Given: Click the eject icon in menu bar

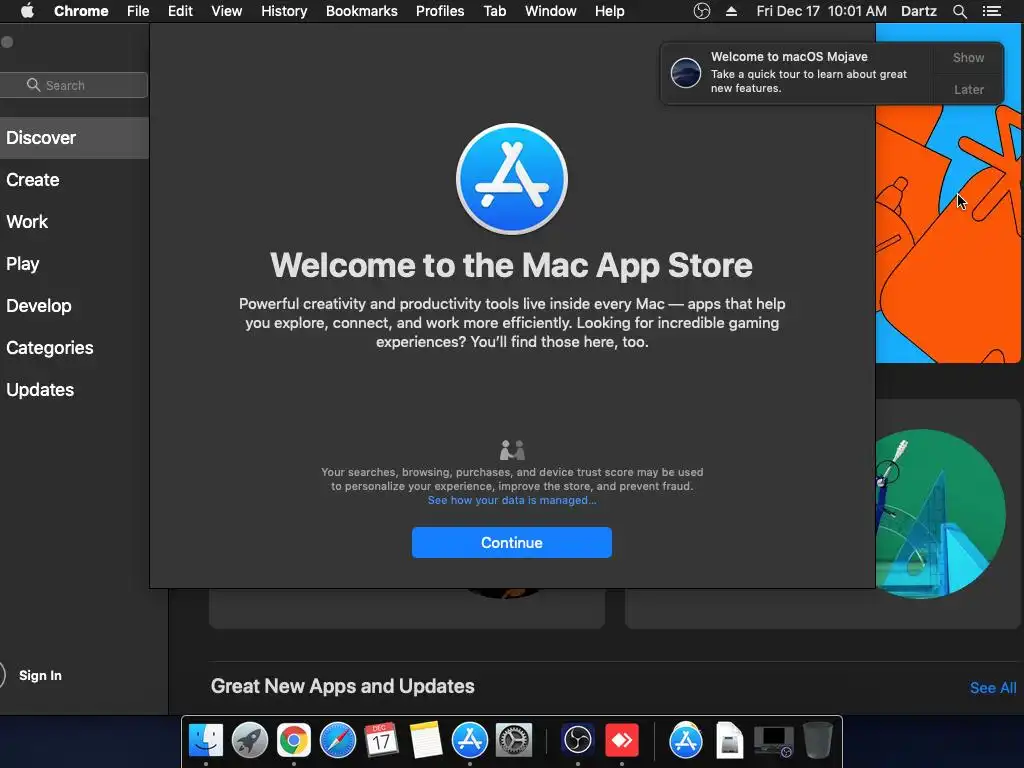Looking at the screenshot, I should pyautogui.click(x=731, y=11).
